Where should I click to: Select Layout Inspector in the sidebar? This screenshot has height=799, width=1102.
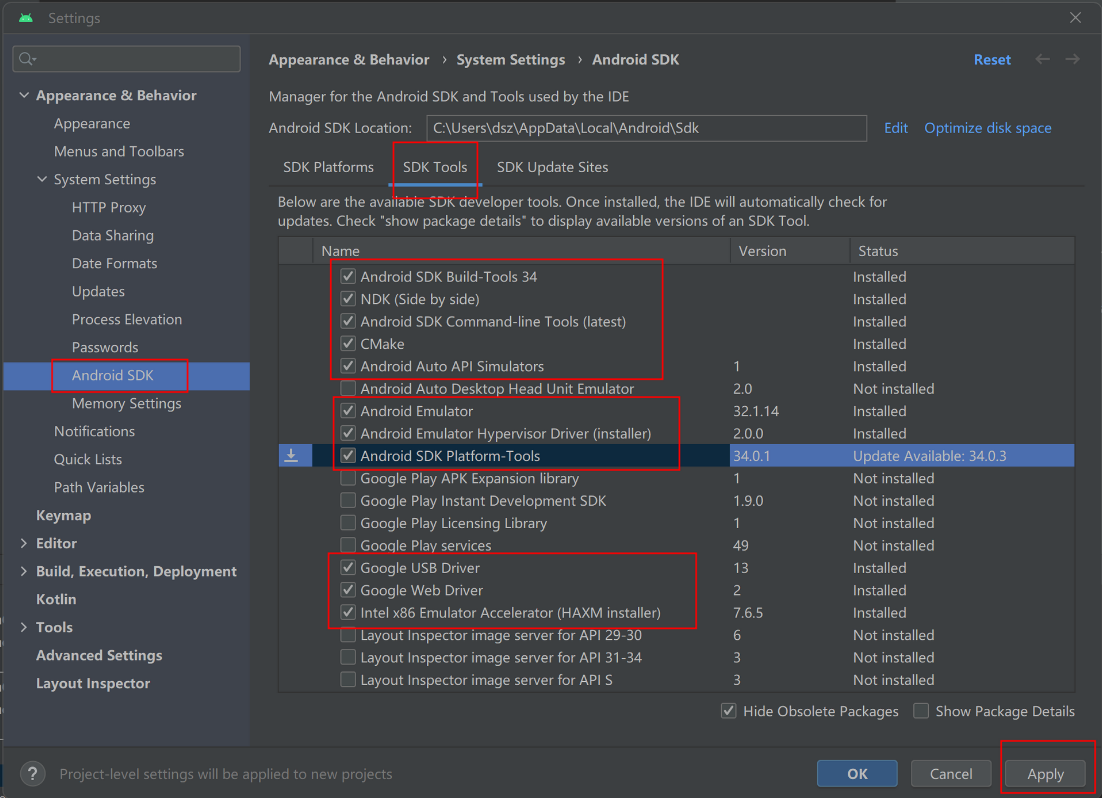click(x=93, y=683)
